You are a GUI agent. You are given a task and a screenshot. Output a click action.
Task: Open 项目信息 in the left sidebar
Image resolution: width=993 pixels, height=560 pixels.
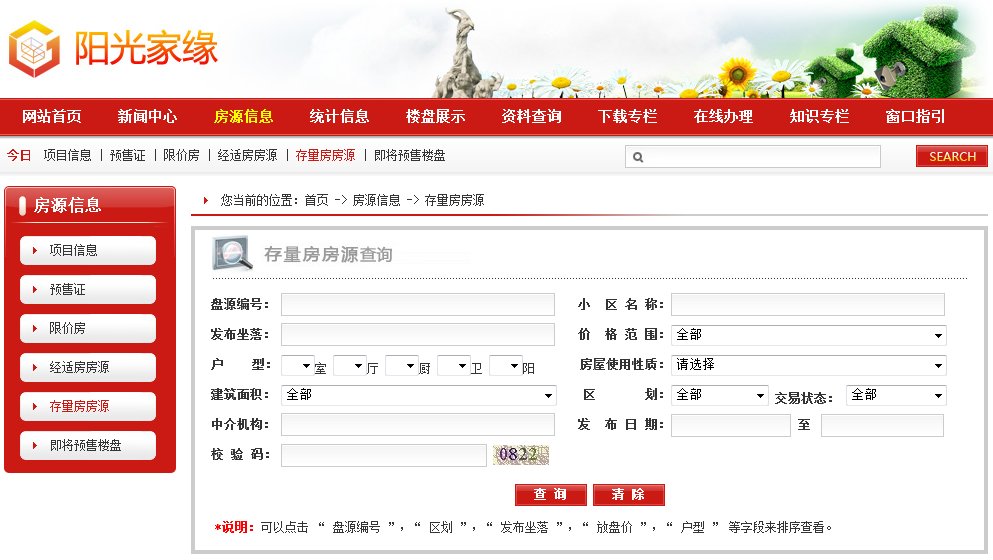(x=88, y=250)
